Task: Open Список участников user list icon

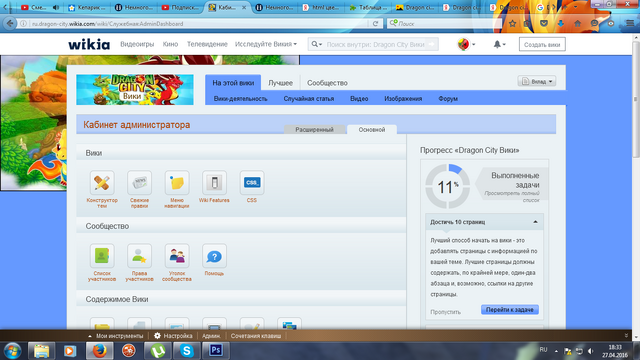Action: [102, 256]
